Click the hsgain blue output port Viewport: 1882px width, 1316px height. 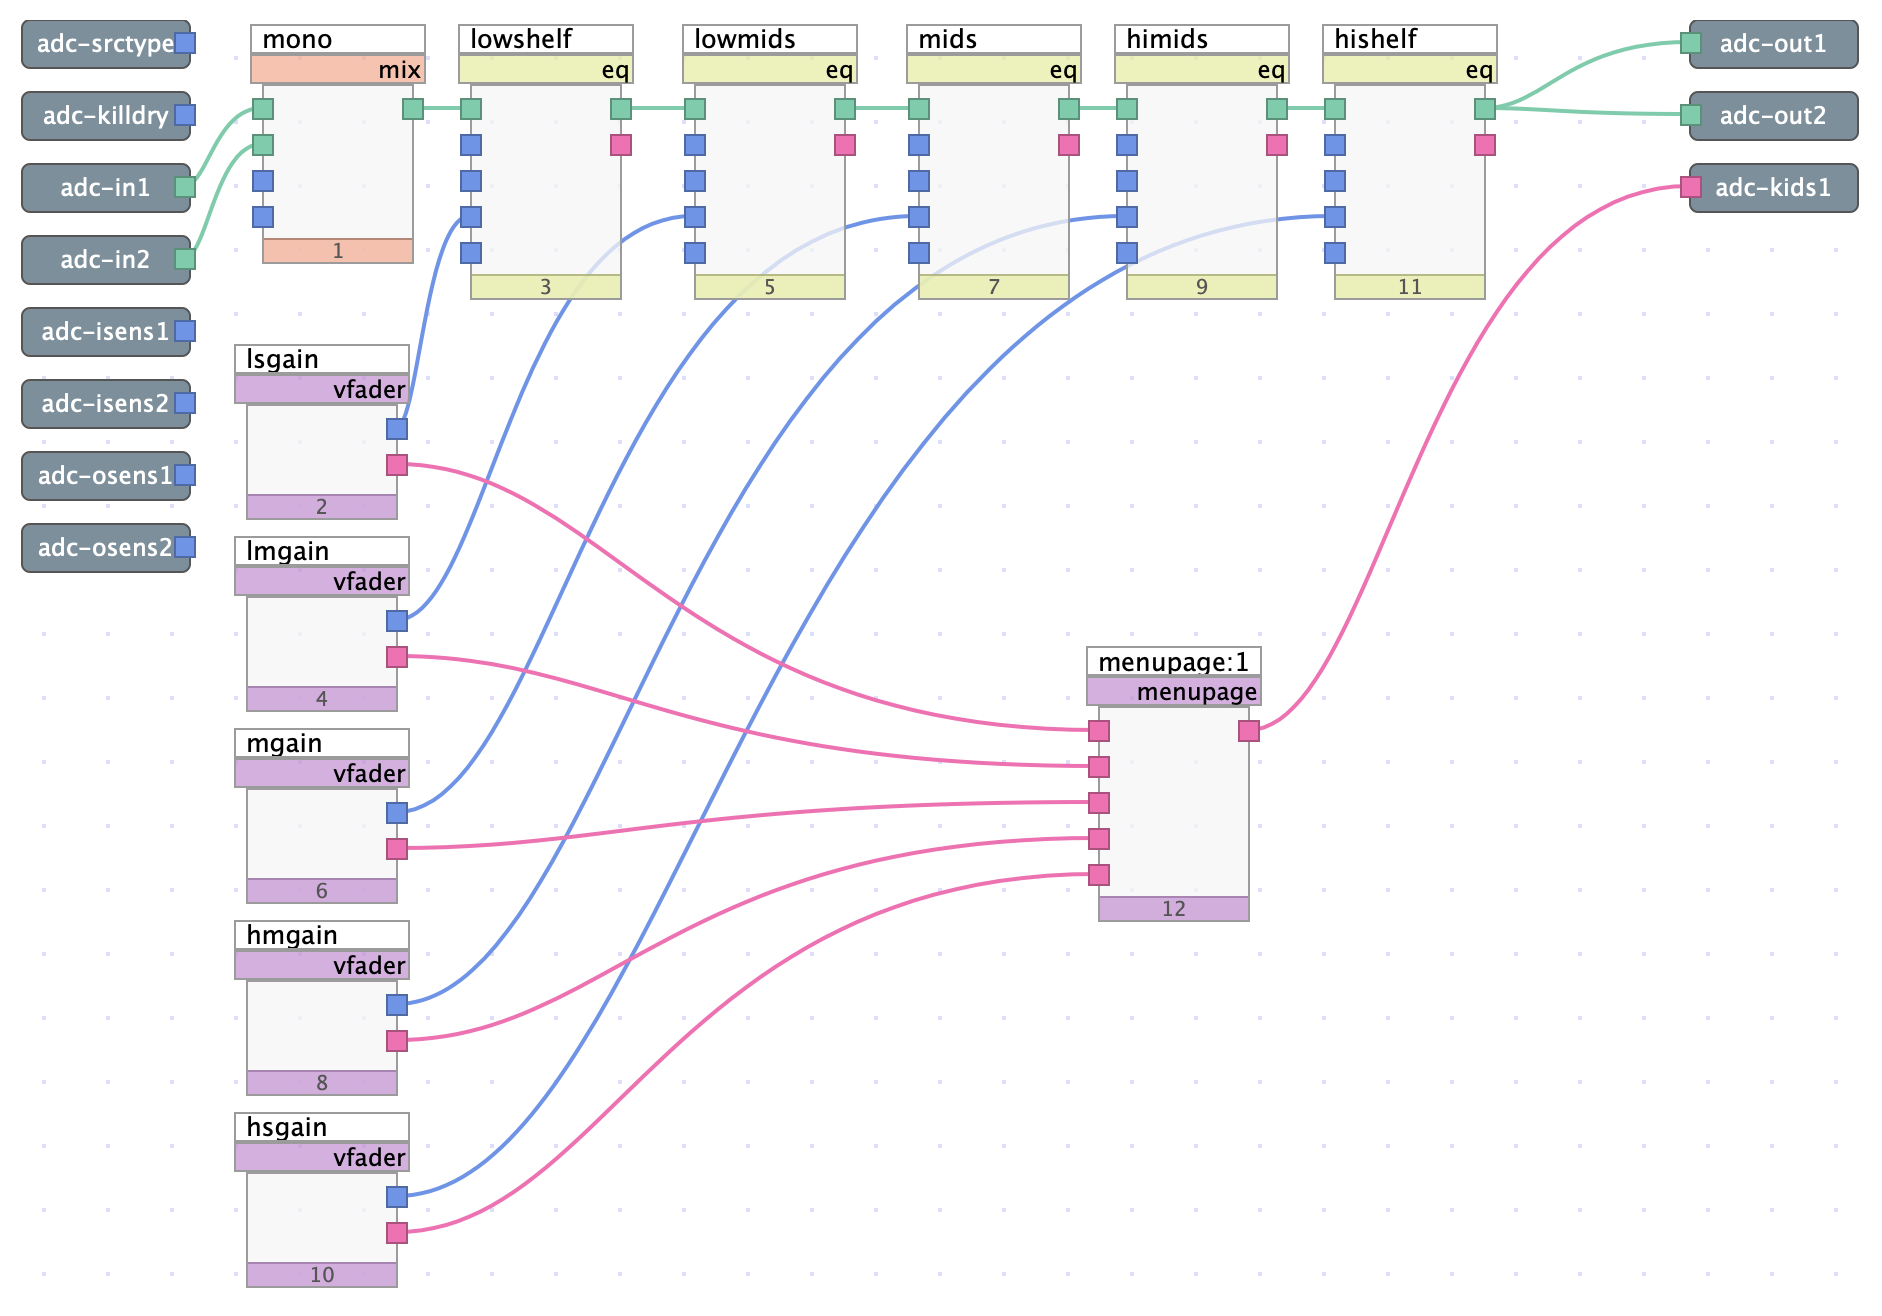(397, 1197)
